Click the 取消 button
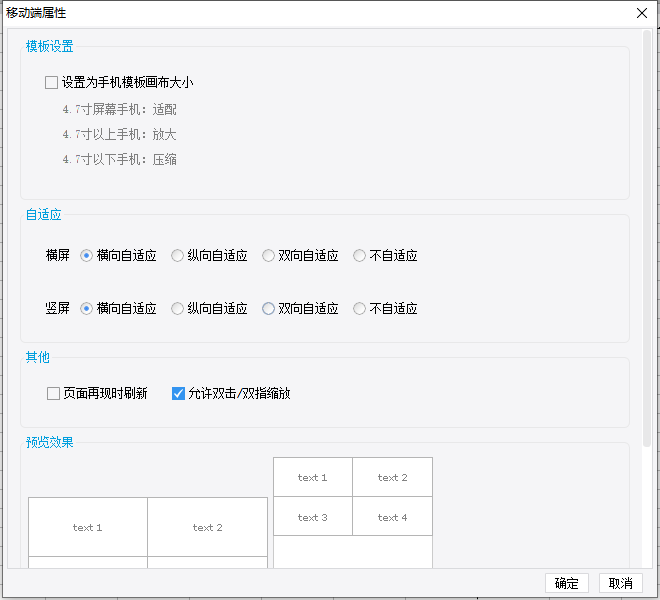This screenshot has width=660, height=600. point(621,583)
